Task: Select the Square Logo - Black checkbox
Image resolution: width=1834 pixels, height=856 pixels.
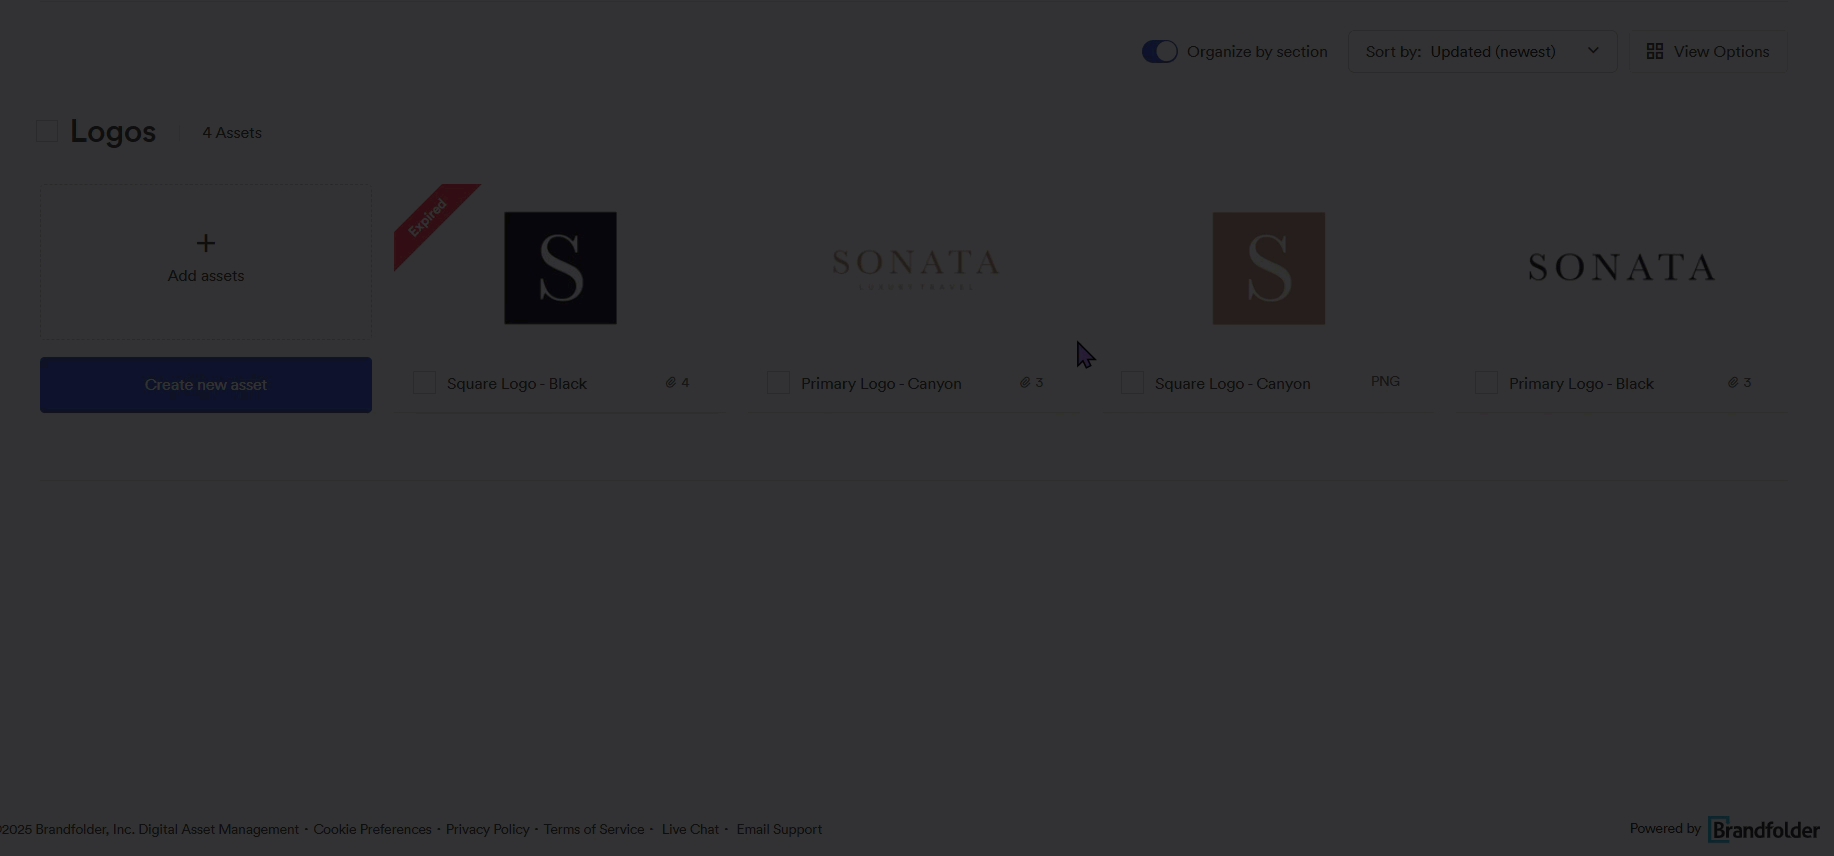Action: (425, 383)
